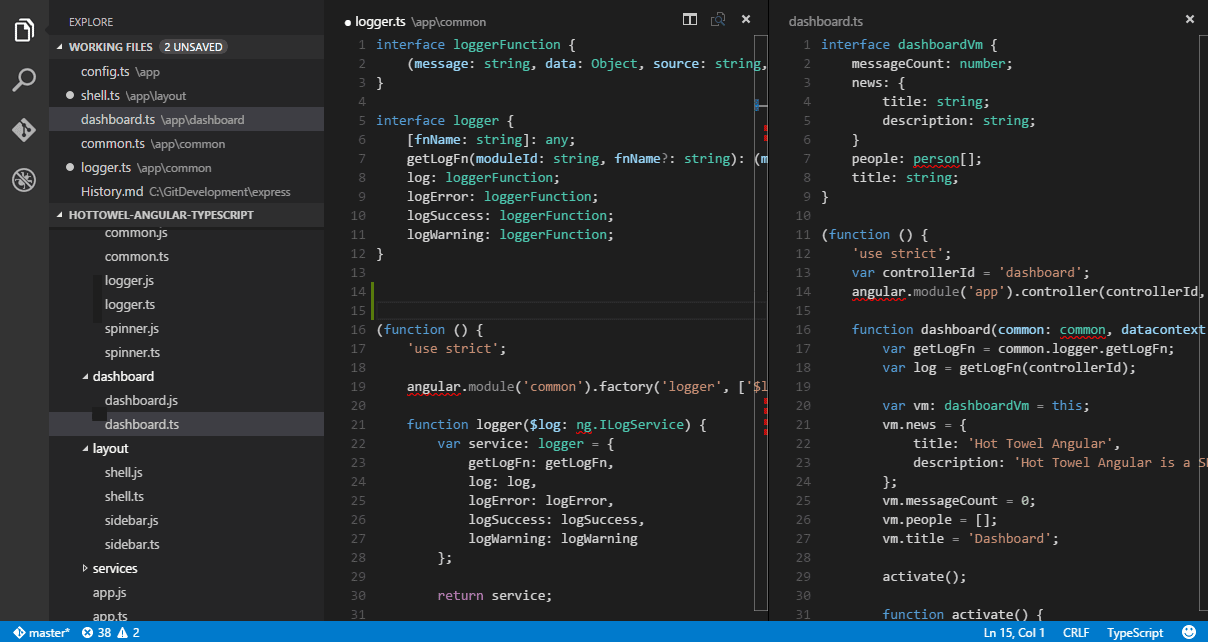Open preview using the preview icon
The height and width of the screenshot is (642, 1208).
click(717, 18)
